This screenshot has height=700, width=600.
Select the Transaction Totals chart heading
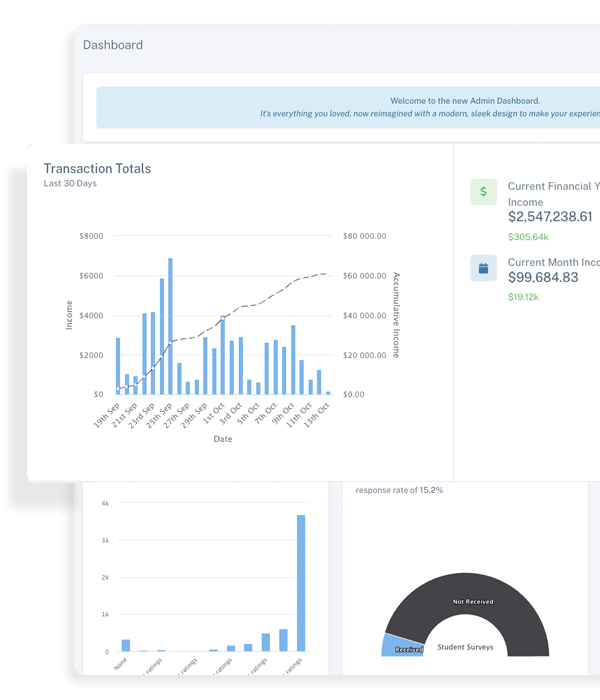click(98, 168)
